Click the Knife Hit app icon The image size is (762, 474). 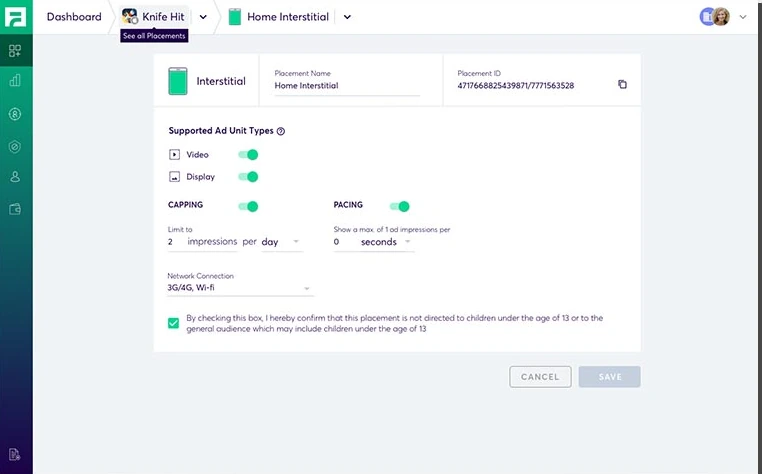(x=130, y=17)
